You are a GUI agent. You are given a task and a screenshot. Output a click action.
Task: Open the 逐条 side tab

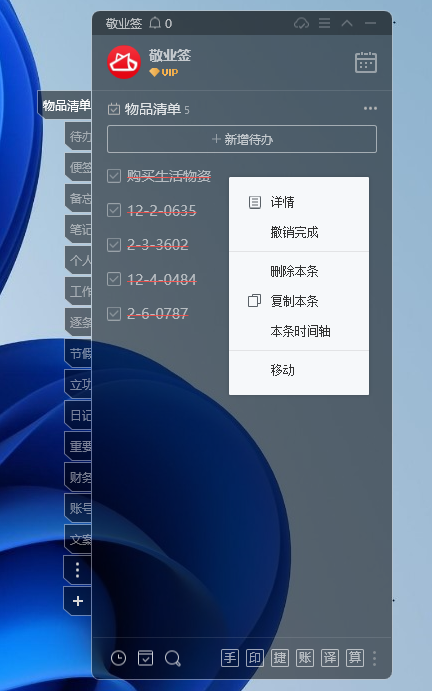(x=78, y=322)
